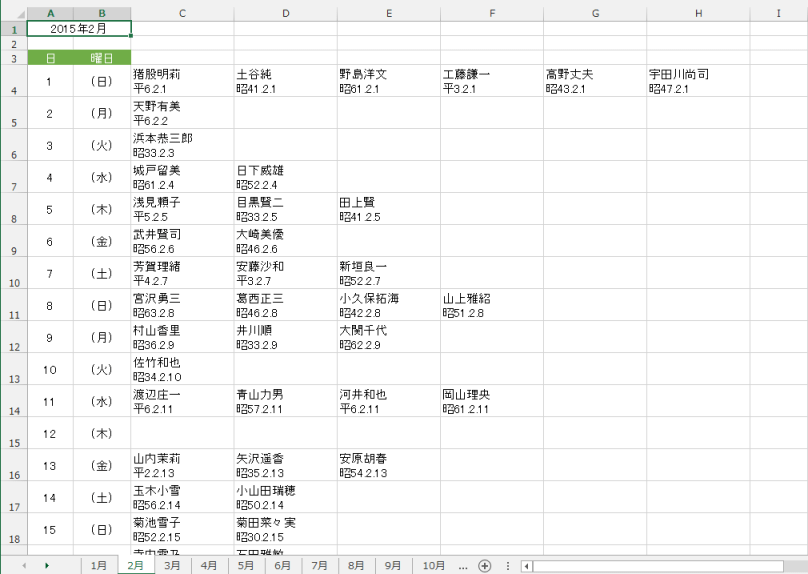Select cell with 大関千代
This screenshot has width=808, height=574.
click(x=389, y=337)
